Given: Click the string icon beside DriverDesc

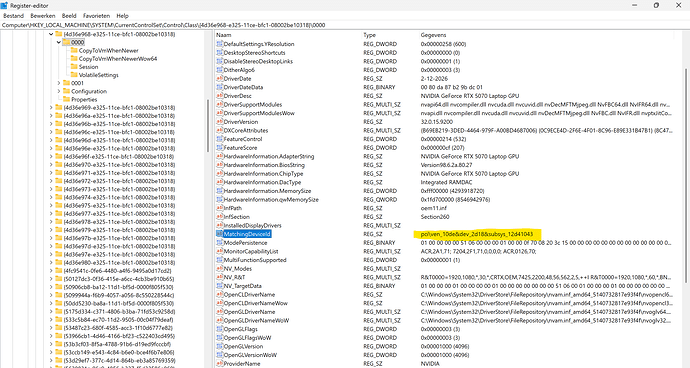Looking at the screenshot, I should click(220, 96).
